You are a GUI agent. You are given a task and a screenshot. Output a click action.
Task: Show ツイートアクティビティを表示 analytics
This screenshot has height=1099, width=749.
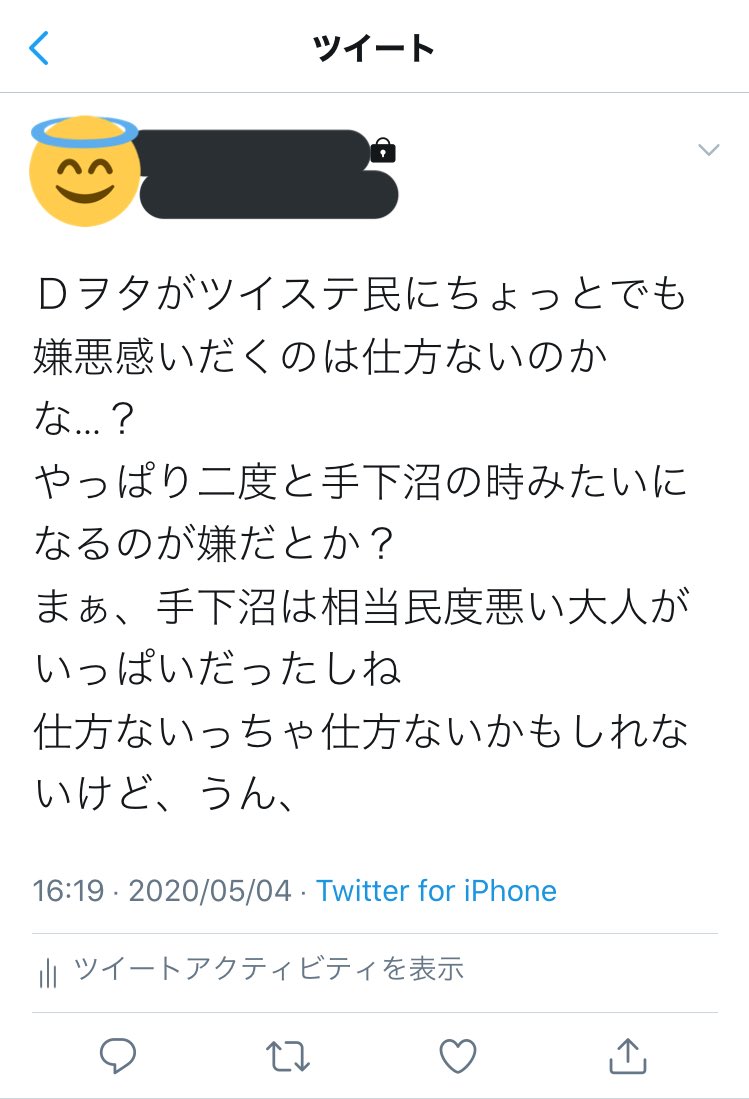point(268,969)
